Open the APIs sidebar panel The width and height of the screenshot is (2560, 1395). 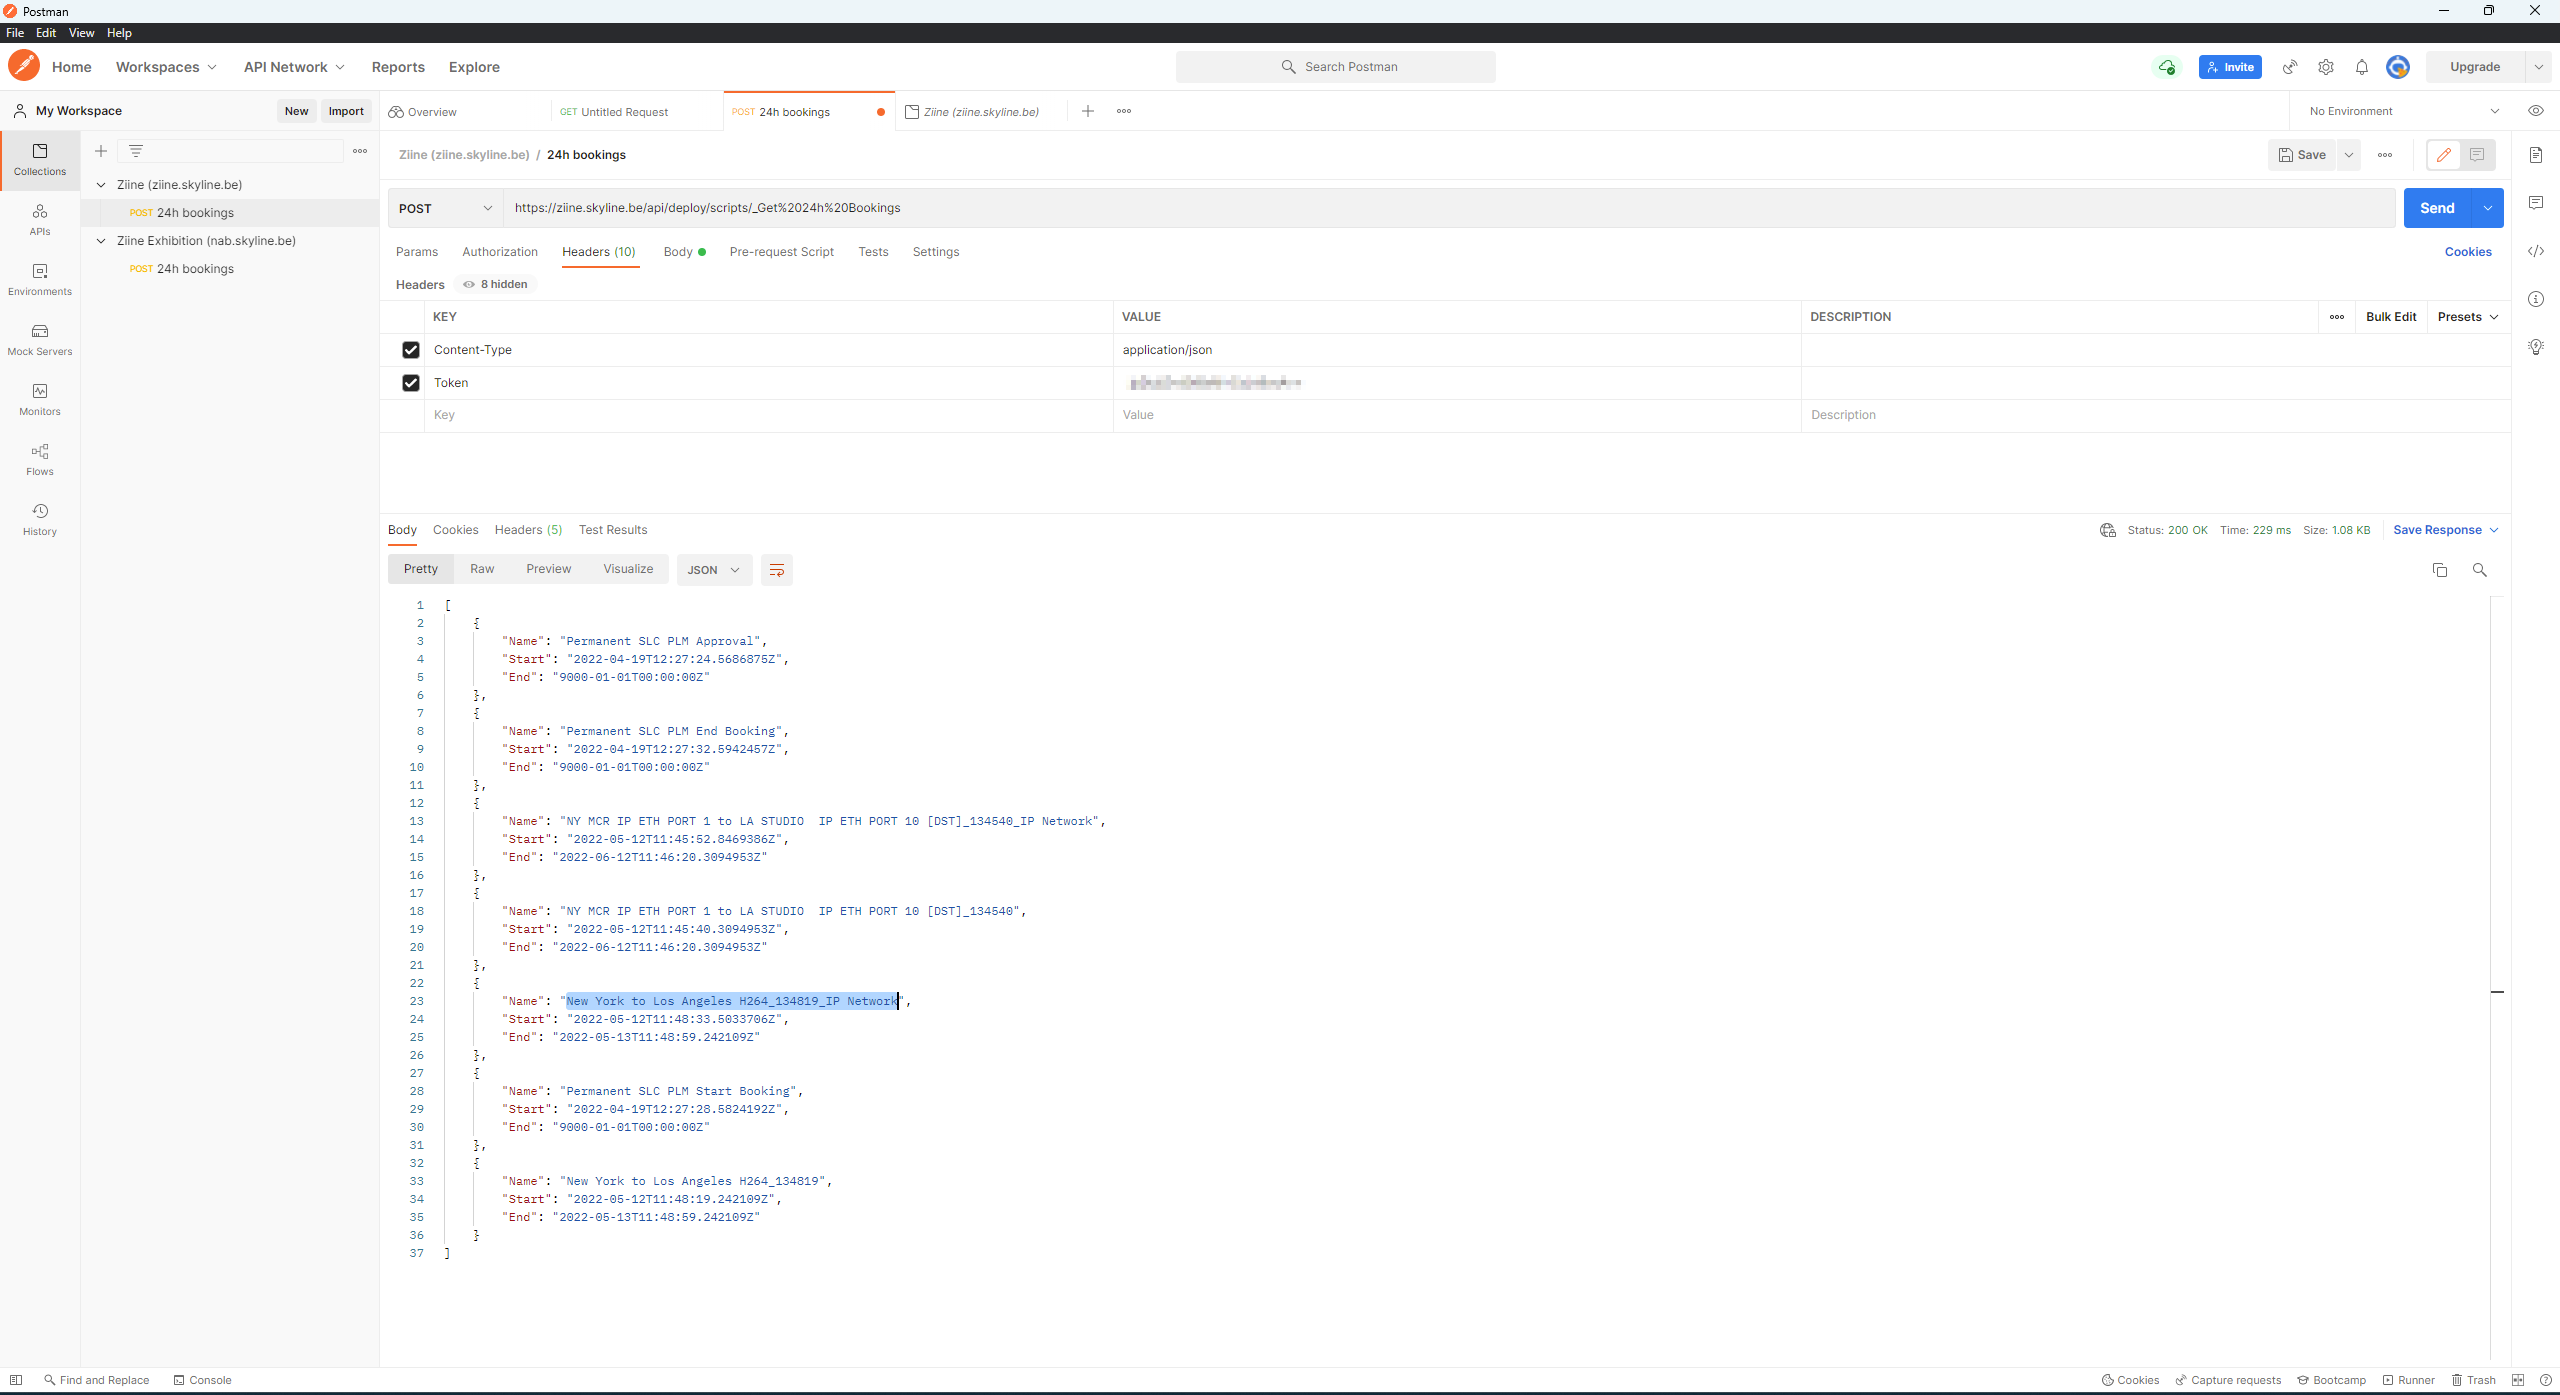pos(40,219)
